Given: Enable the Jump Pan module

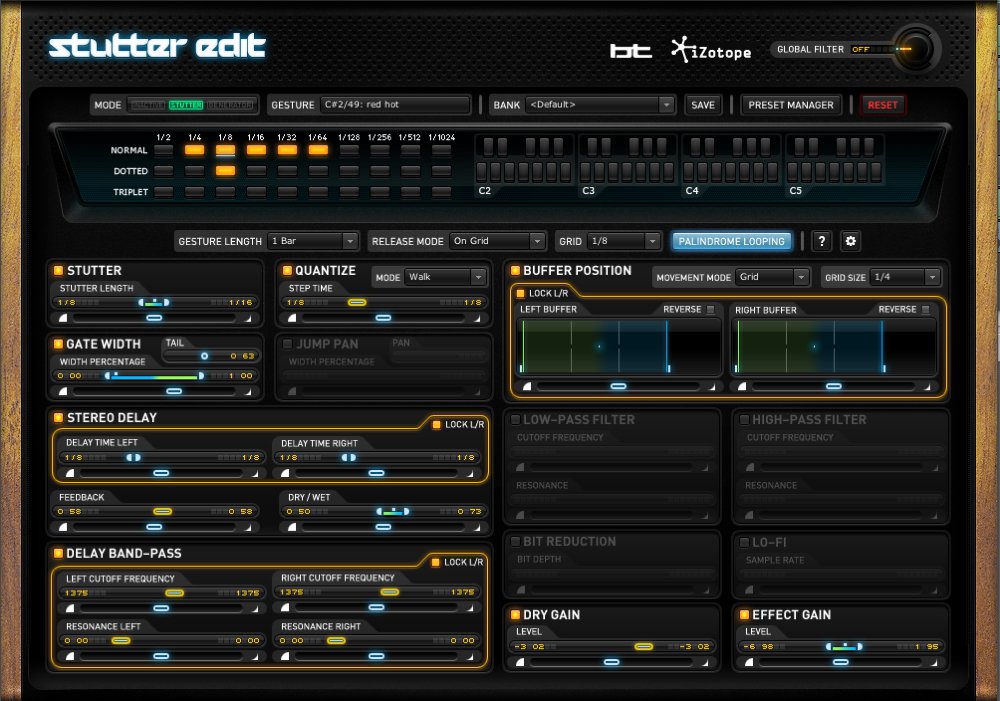Looking at the screenshot, I should tap(288, 344).
